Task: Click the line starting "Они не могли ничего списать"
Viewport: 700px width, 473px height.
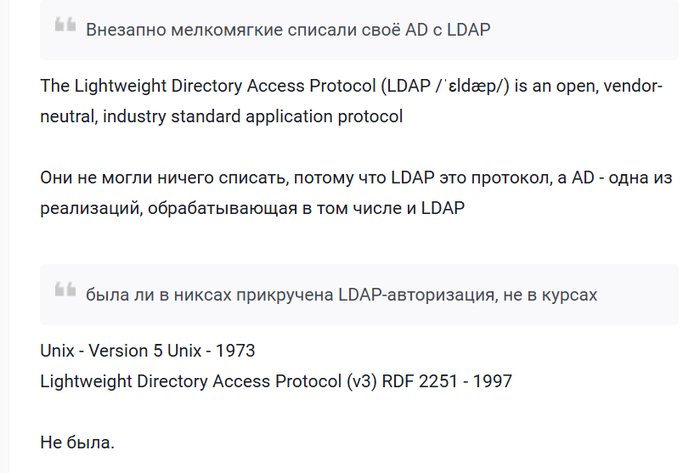Action: (350, 178)
